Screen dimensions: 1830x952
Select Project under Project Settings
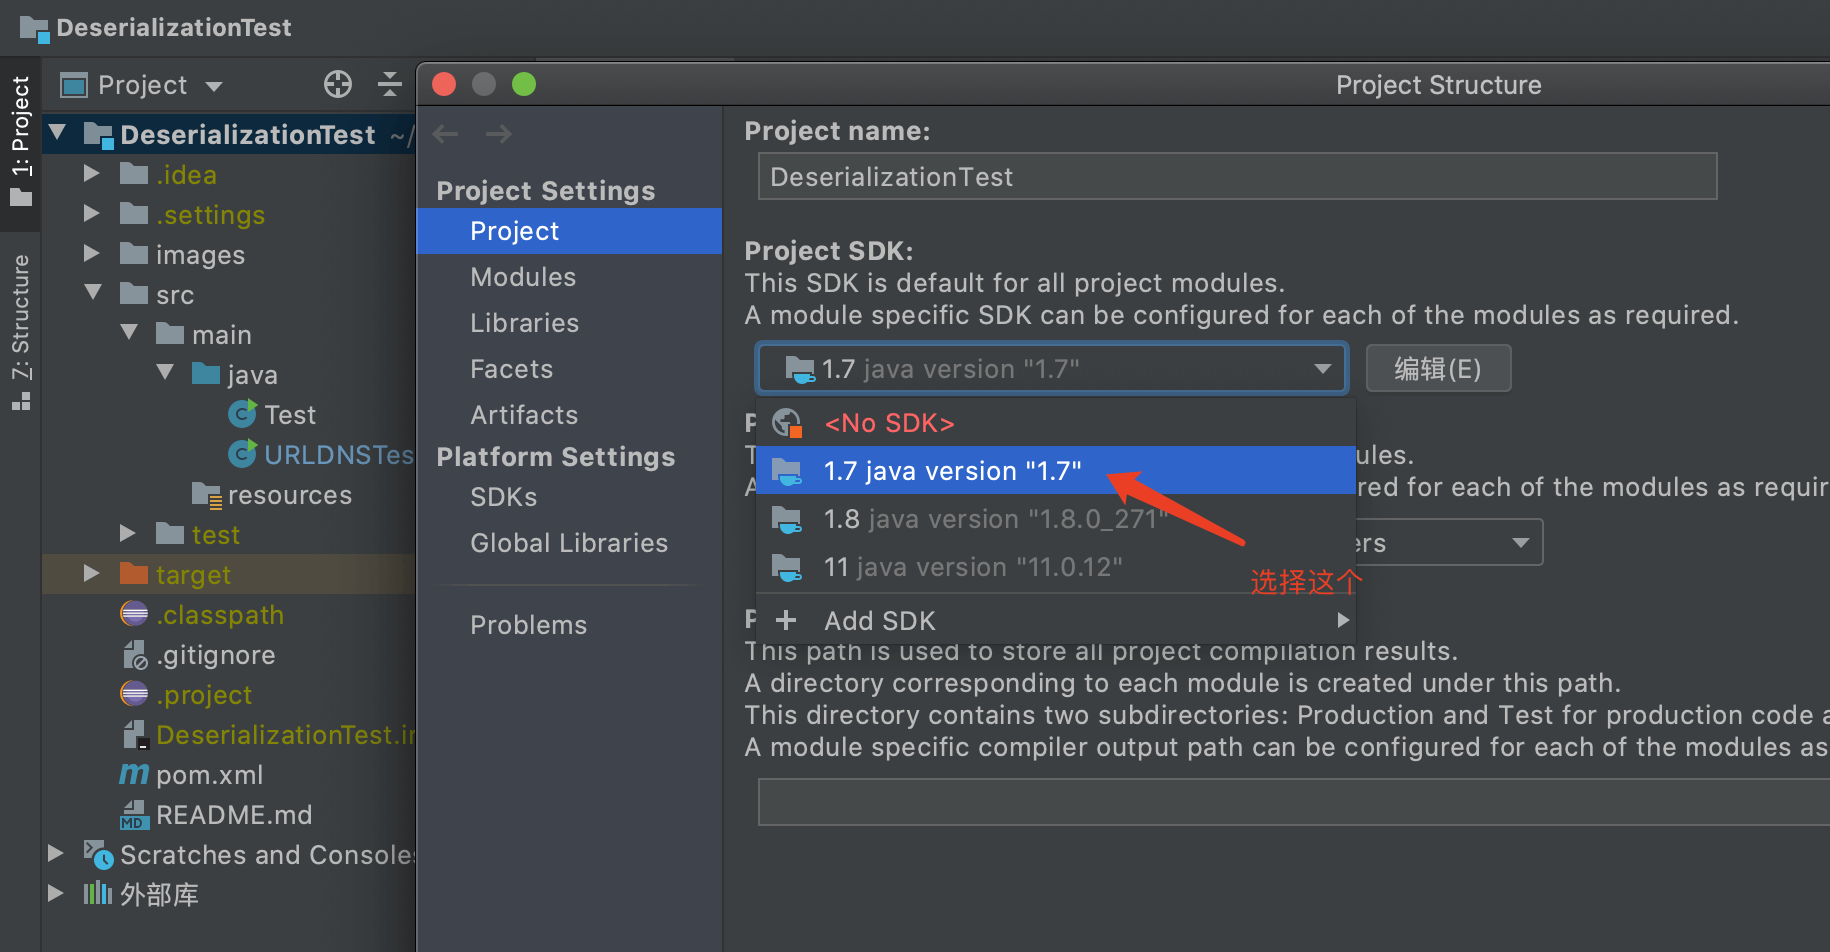point(569,231)
